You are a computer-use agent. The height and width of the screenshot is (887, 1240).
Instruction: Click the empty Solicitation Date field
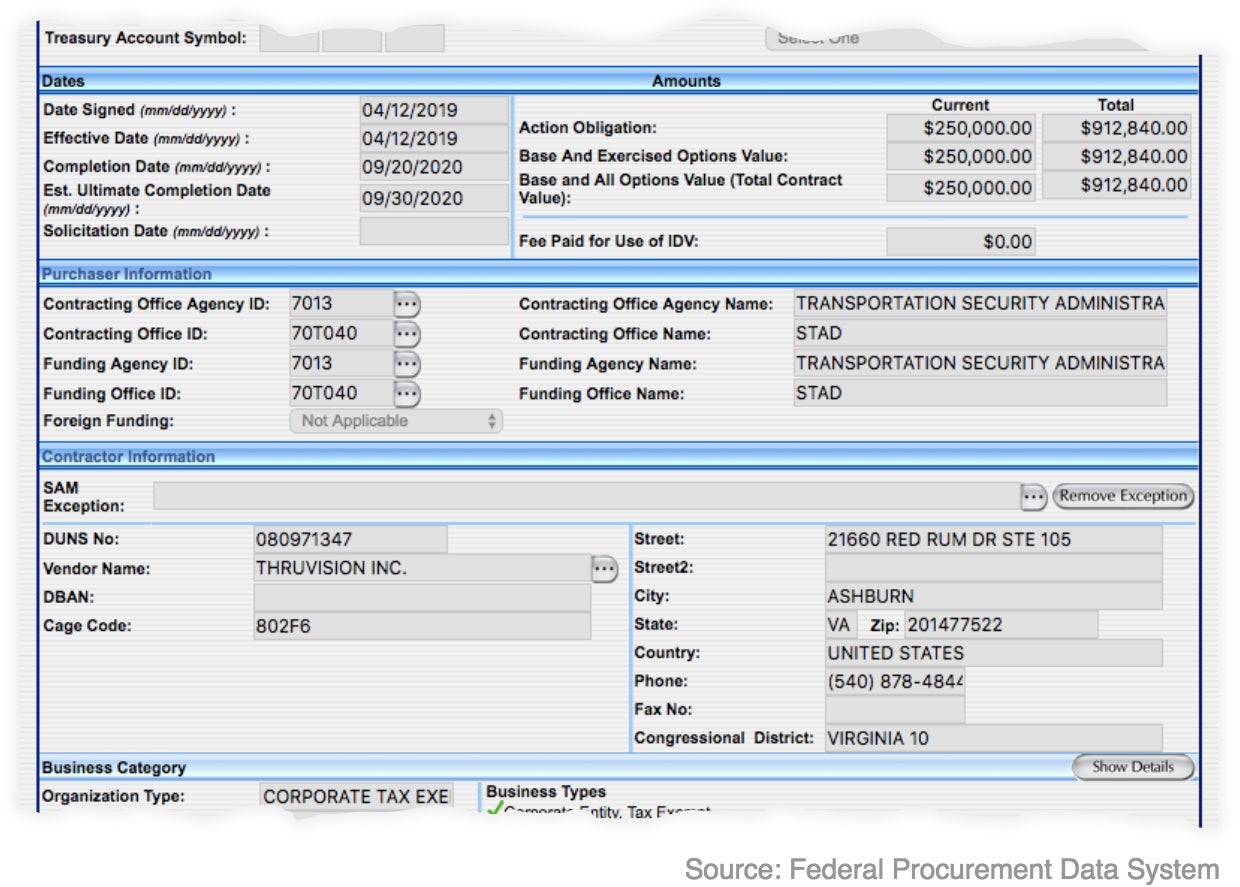[x=434, y=231]
